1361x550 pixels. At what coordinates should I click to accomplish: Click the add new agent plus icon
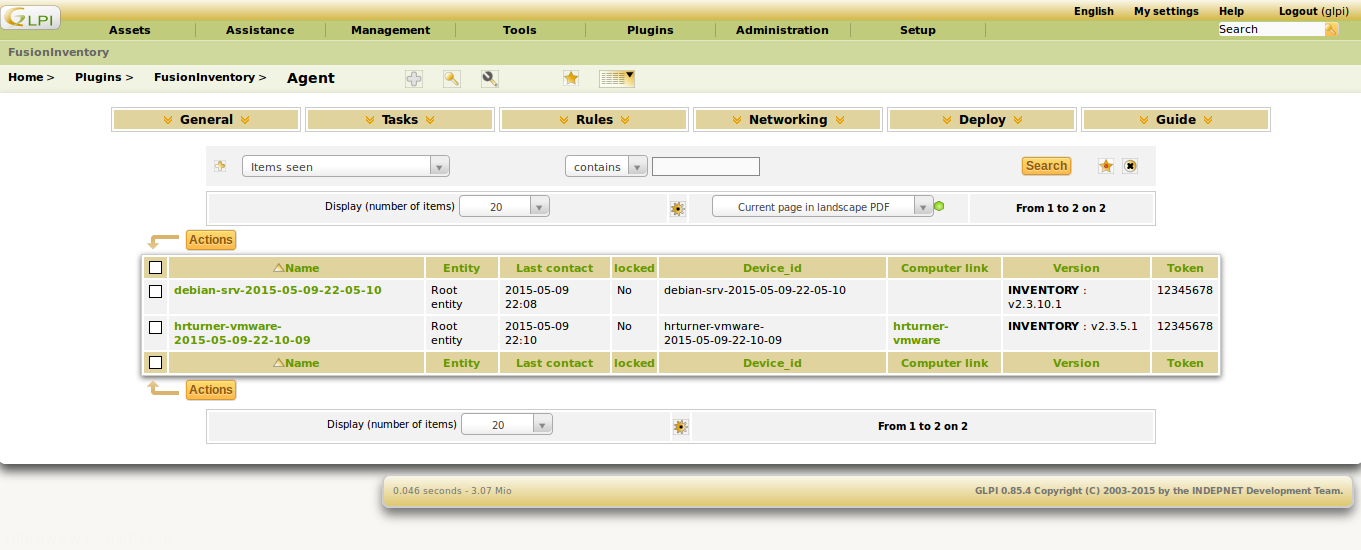click(413, 78)
